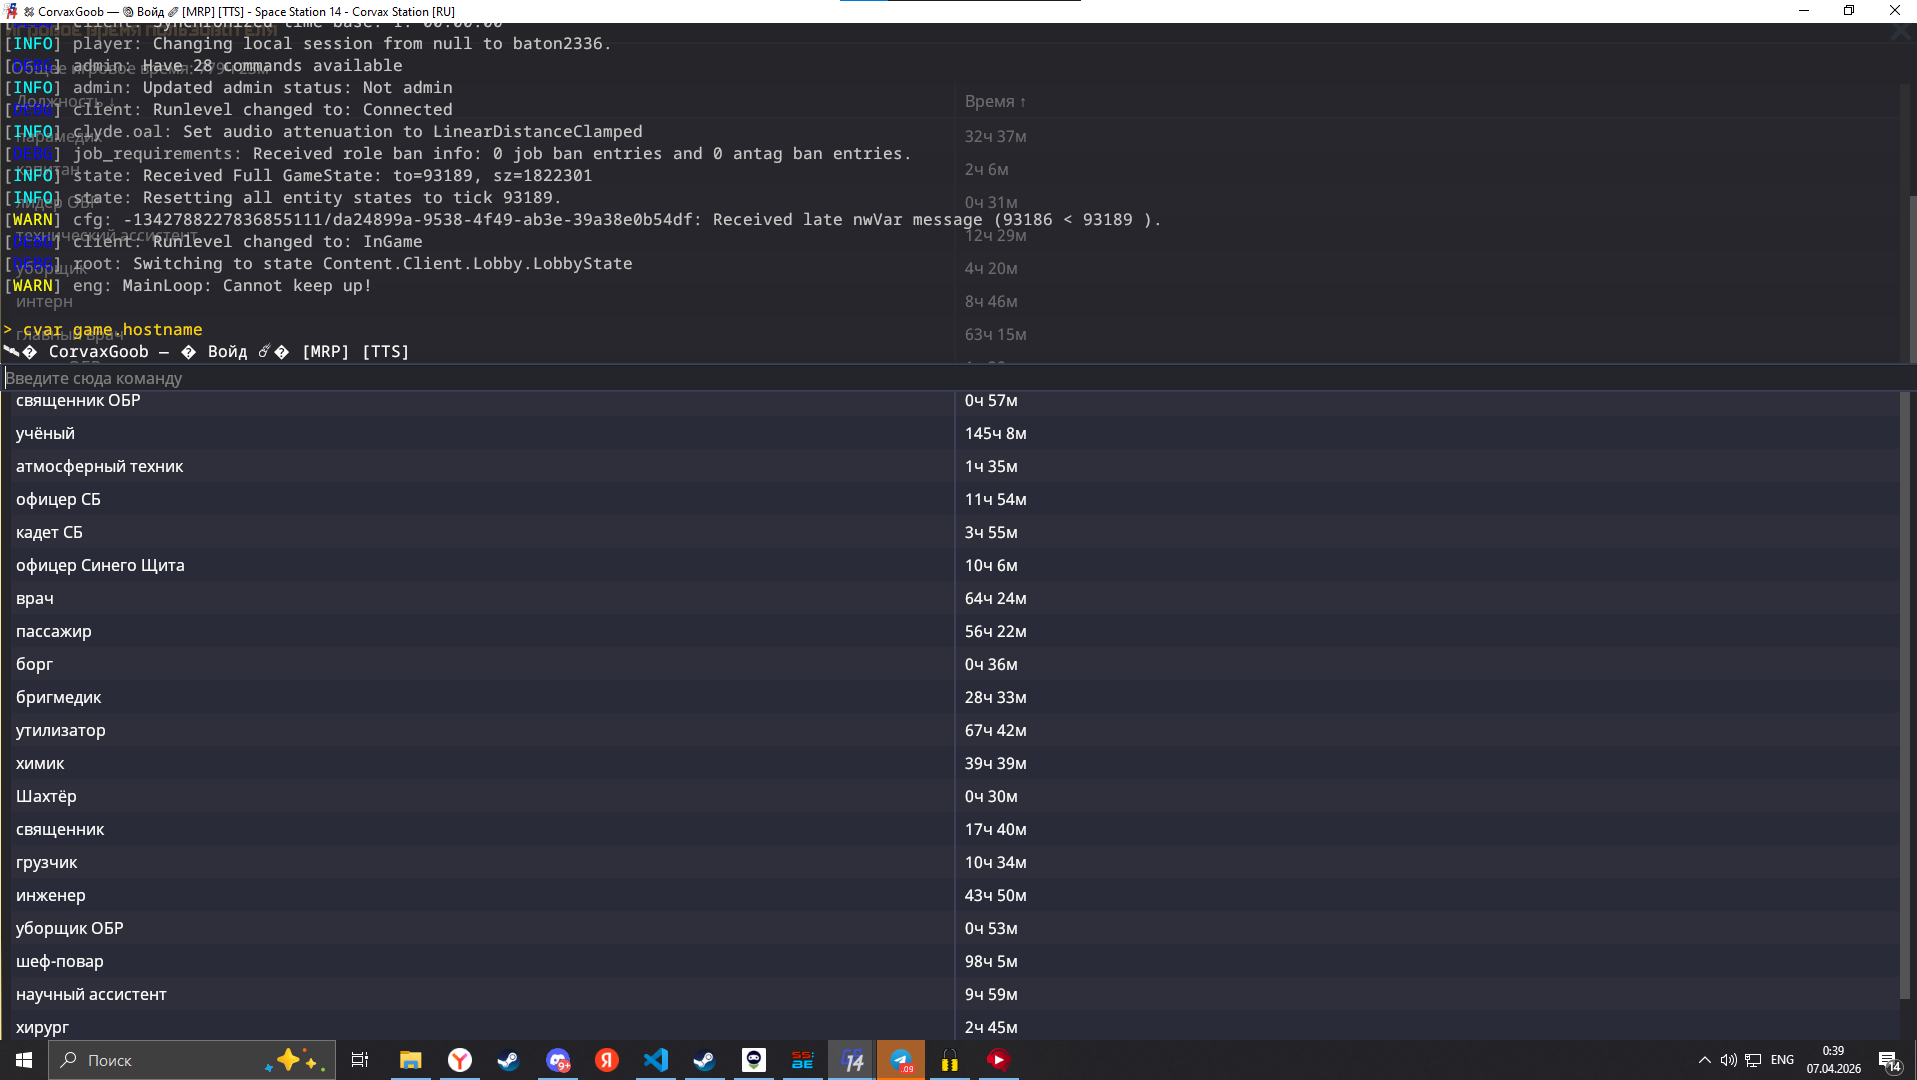
Task: Switch the ENG keyboard language indicator
Action: coord(1782,1060)
